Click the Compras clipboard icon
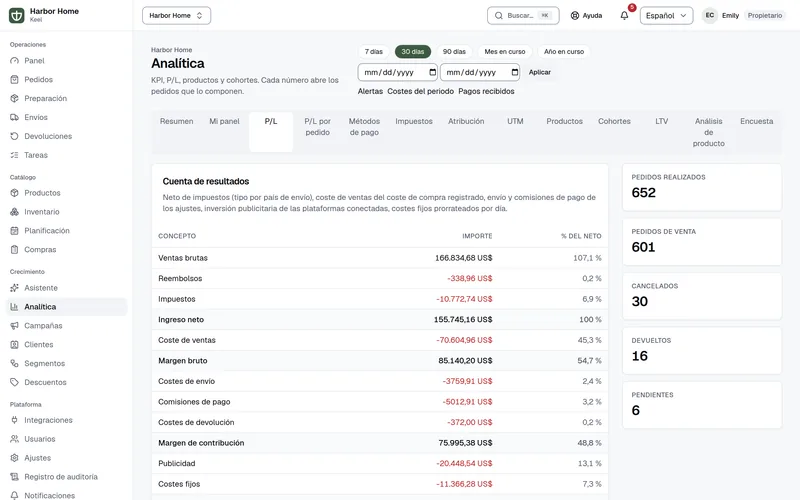Image resolution: width=800 pixels, height=500 pixels. click(14, 249)
